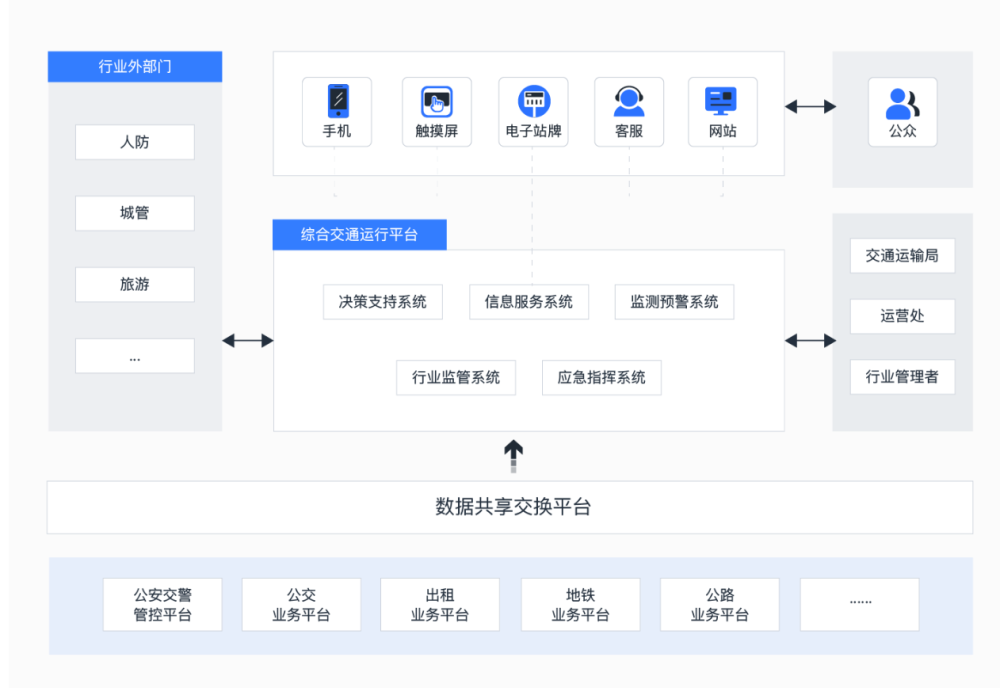This screenshot has height=688, width=1000.
Task: Select the 公路业务平台 box
Action: point(719,604)
